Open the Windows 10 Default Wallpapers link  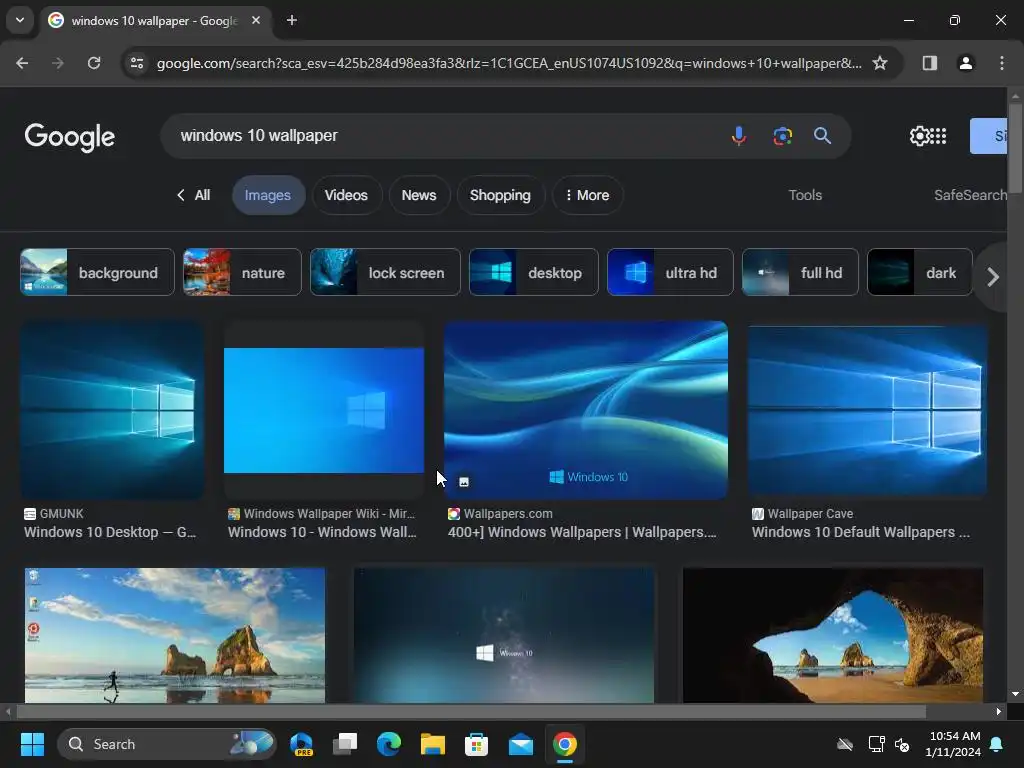(861, 532)
